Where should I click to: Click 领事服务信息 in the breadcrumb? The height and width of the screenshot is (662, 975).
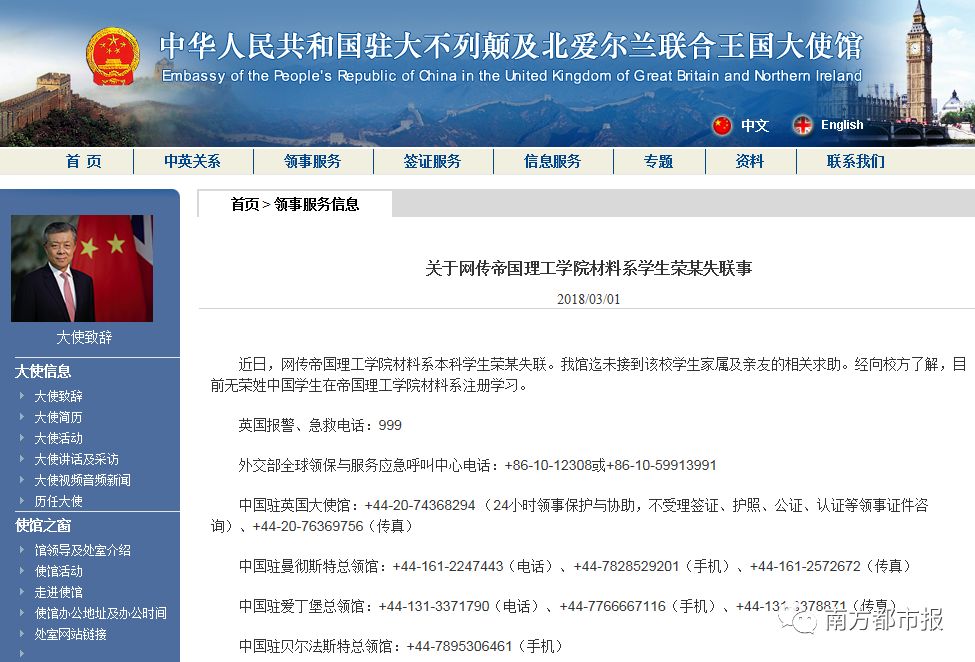317,205
